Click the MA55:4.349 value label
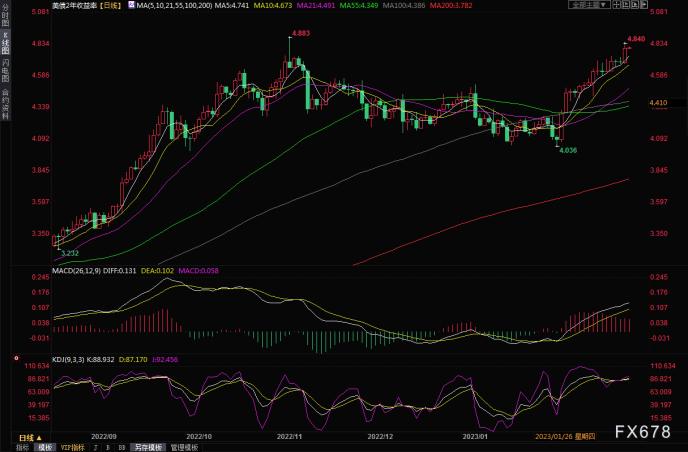Viewport: 688px width, 452px height. click(x=358, y=6)
